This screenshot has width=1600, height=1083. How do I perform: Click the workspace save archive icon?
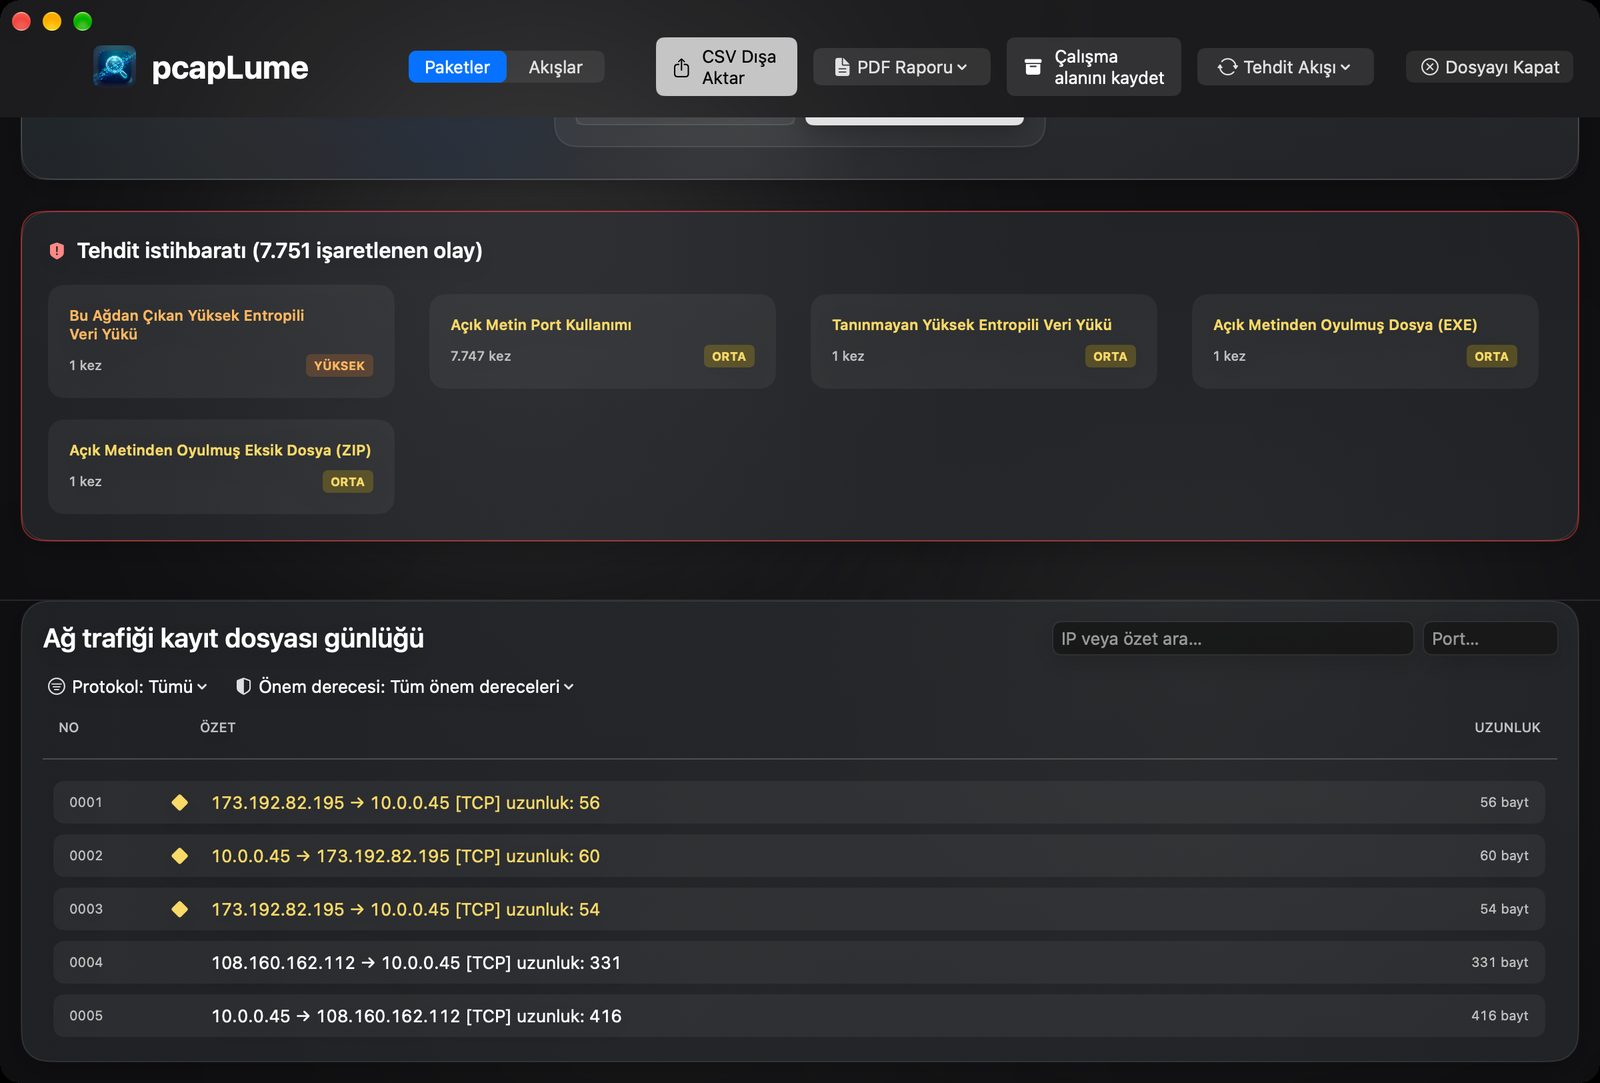point(1033,67)
